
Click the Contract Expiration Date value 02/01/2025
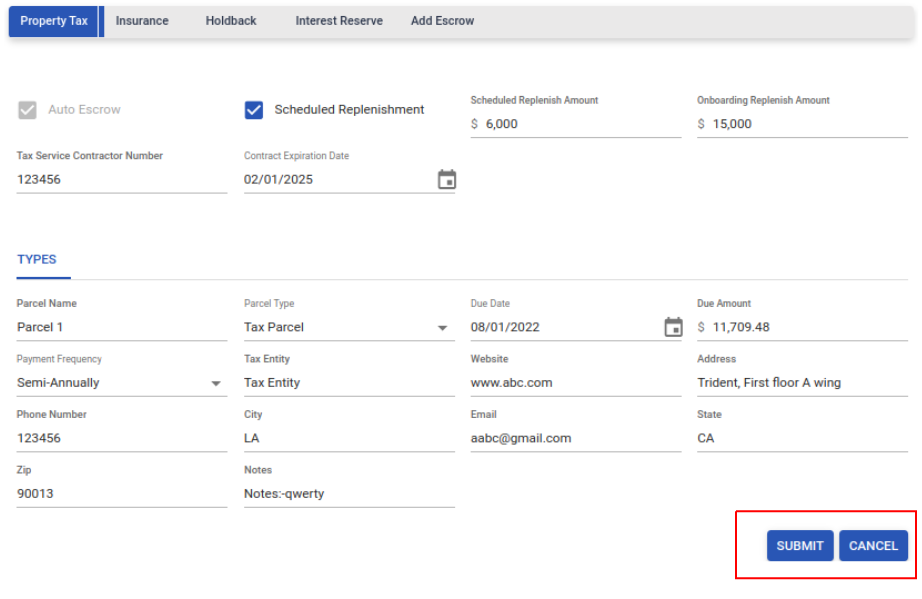pos(278,179)
